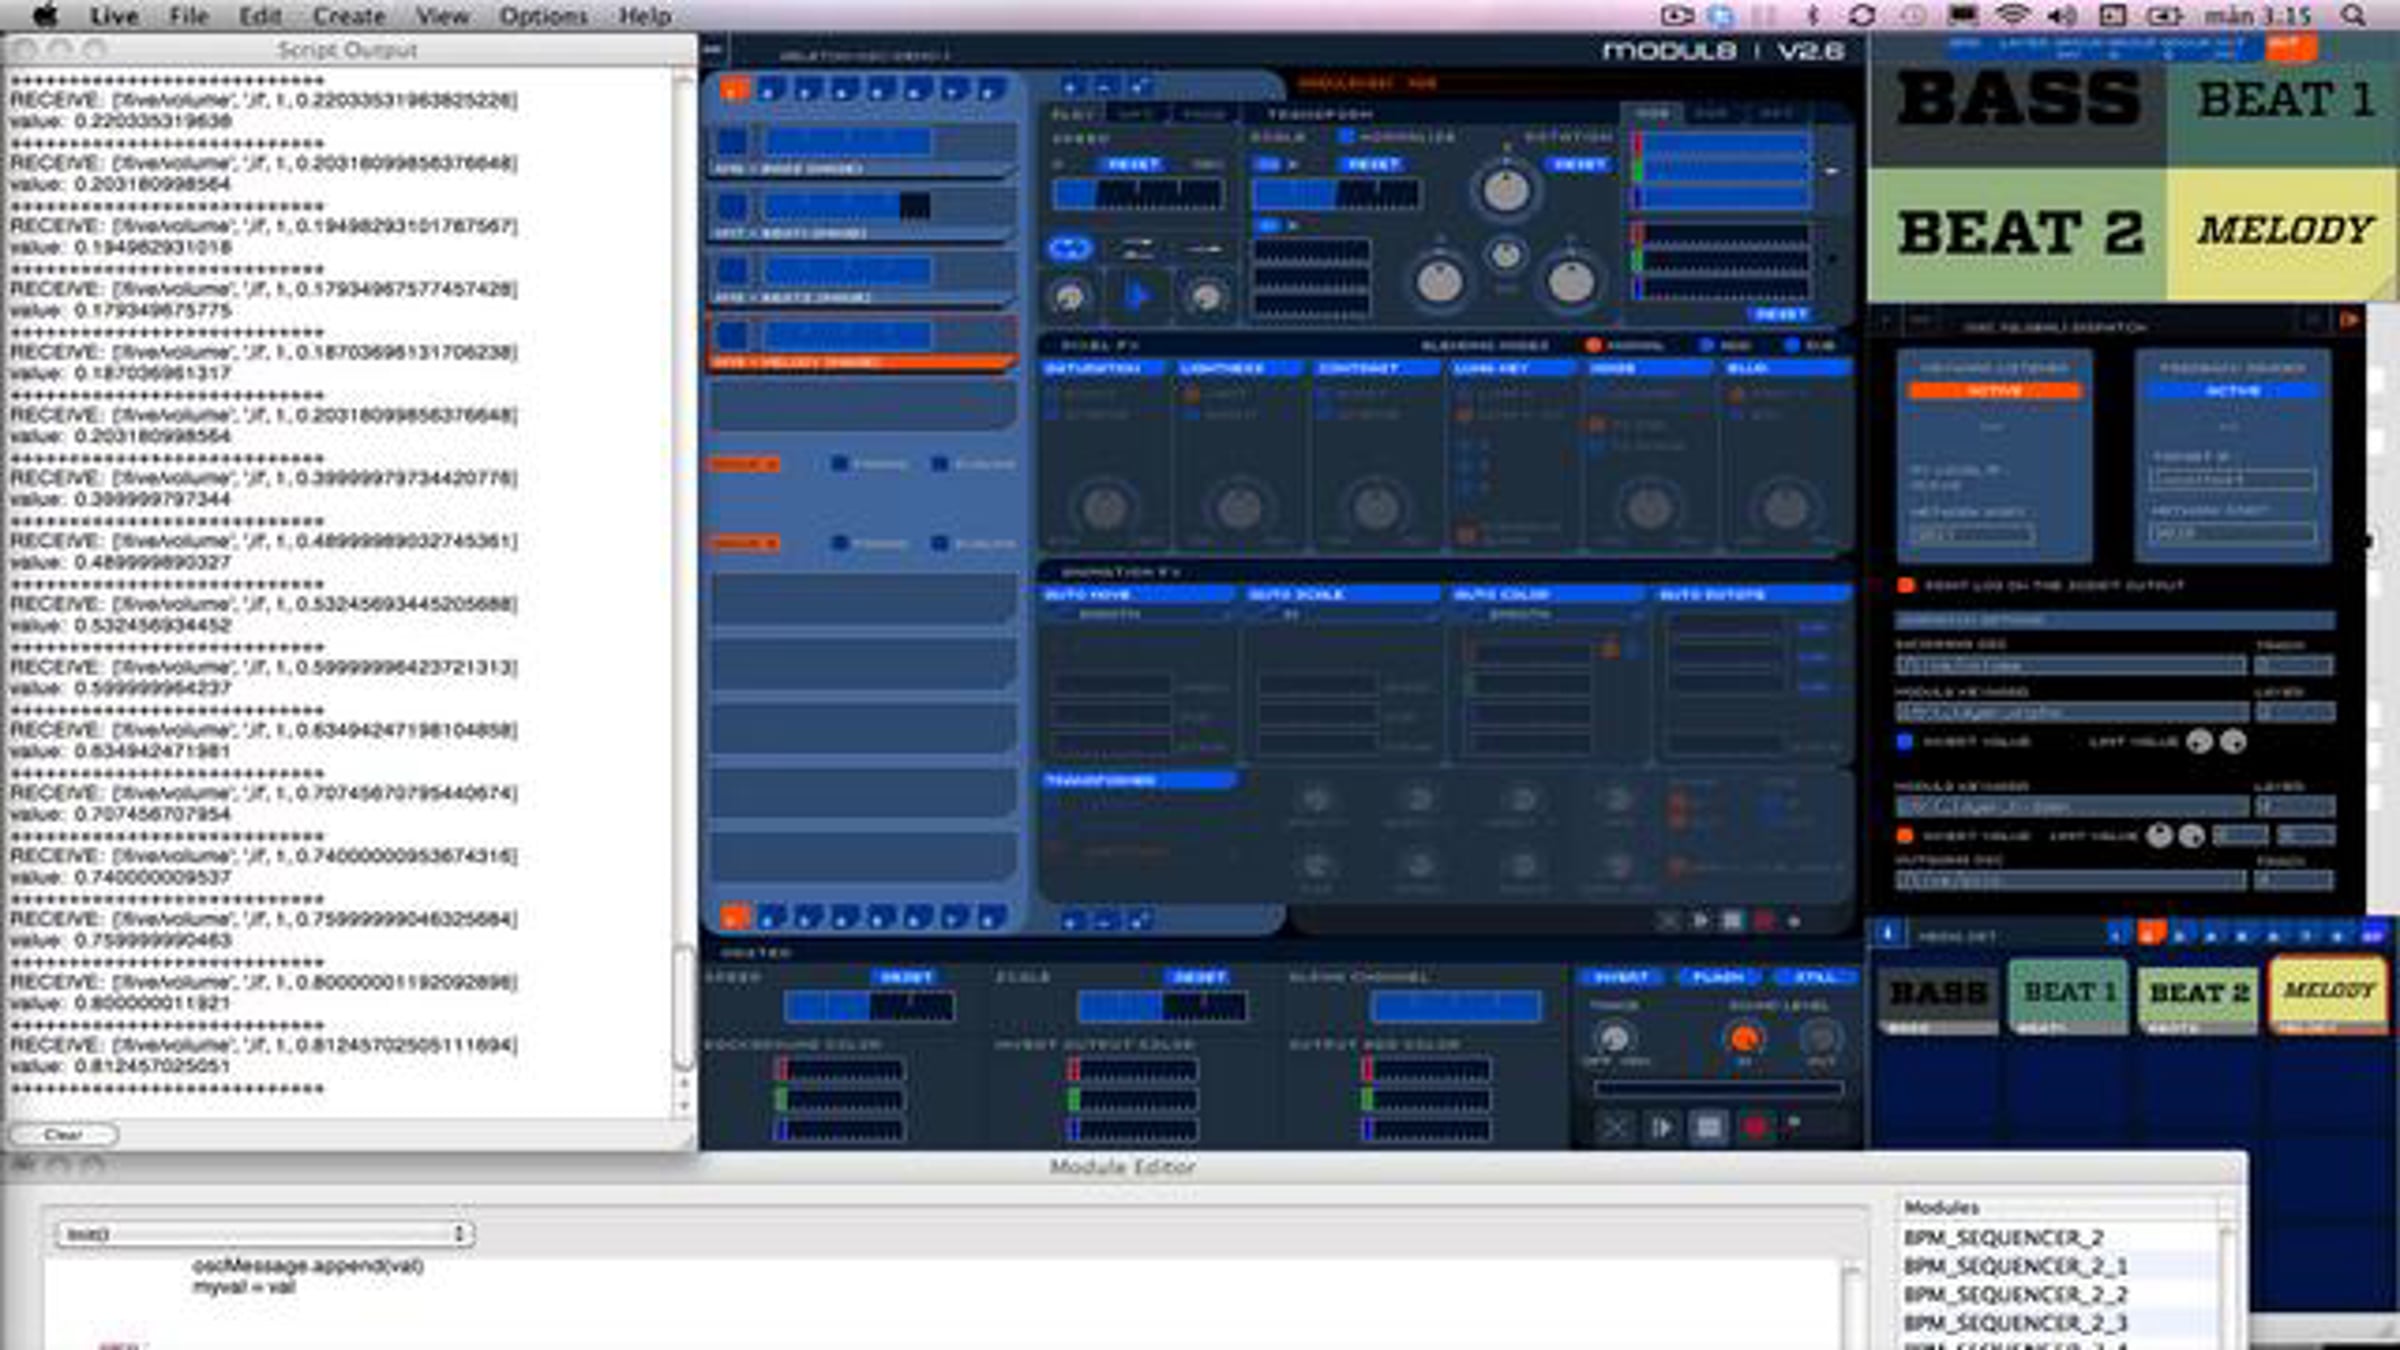The width and height of the screenshot is (2400, 1350).
Task: Click the minus remove-layer icon above layers
Action: pyautogui.click(x=1104, y=88)
